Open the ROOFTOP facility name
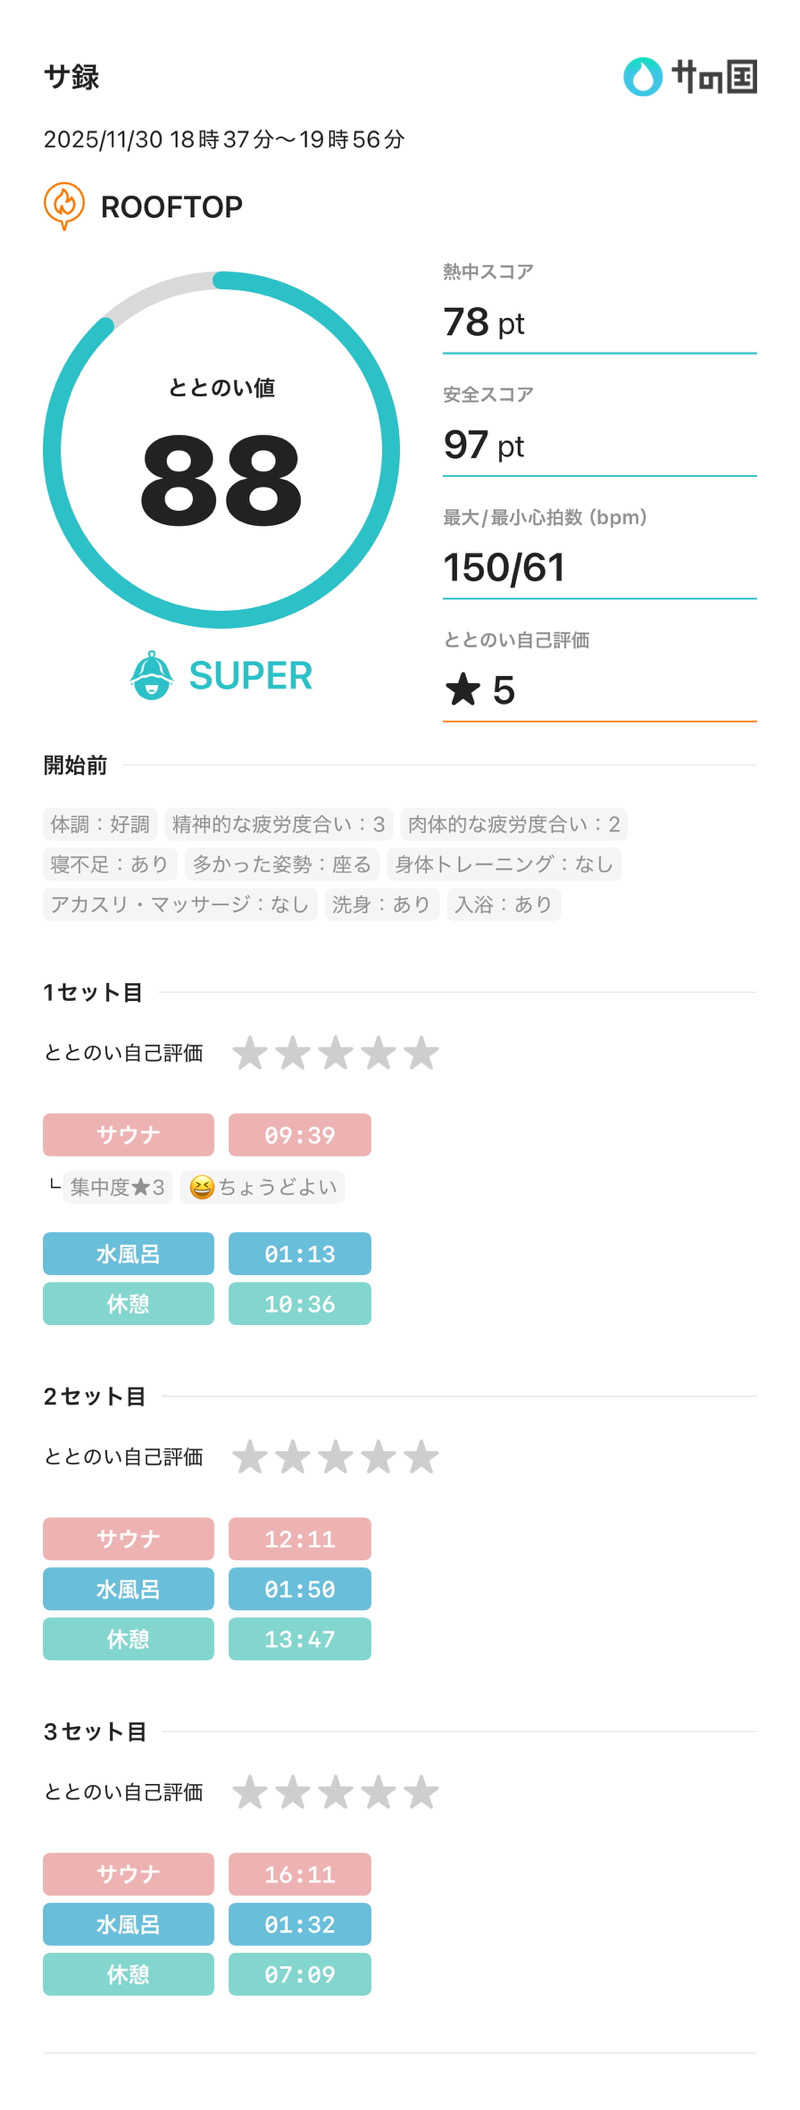Image resolution: width=800 pixels, height=2110 pixels. pos(172,207)
